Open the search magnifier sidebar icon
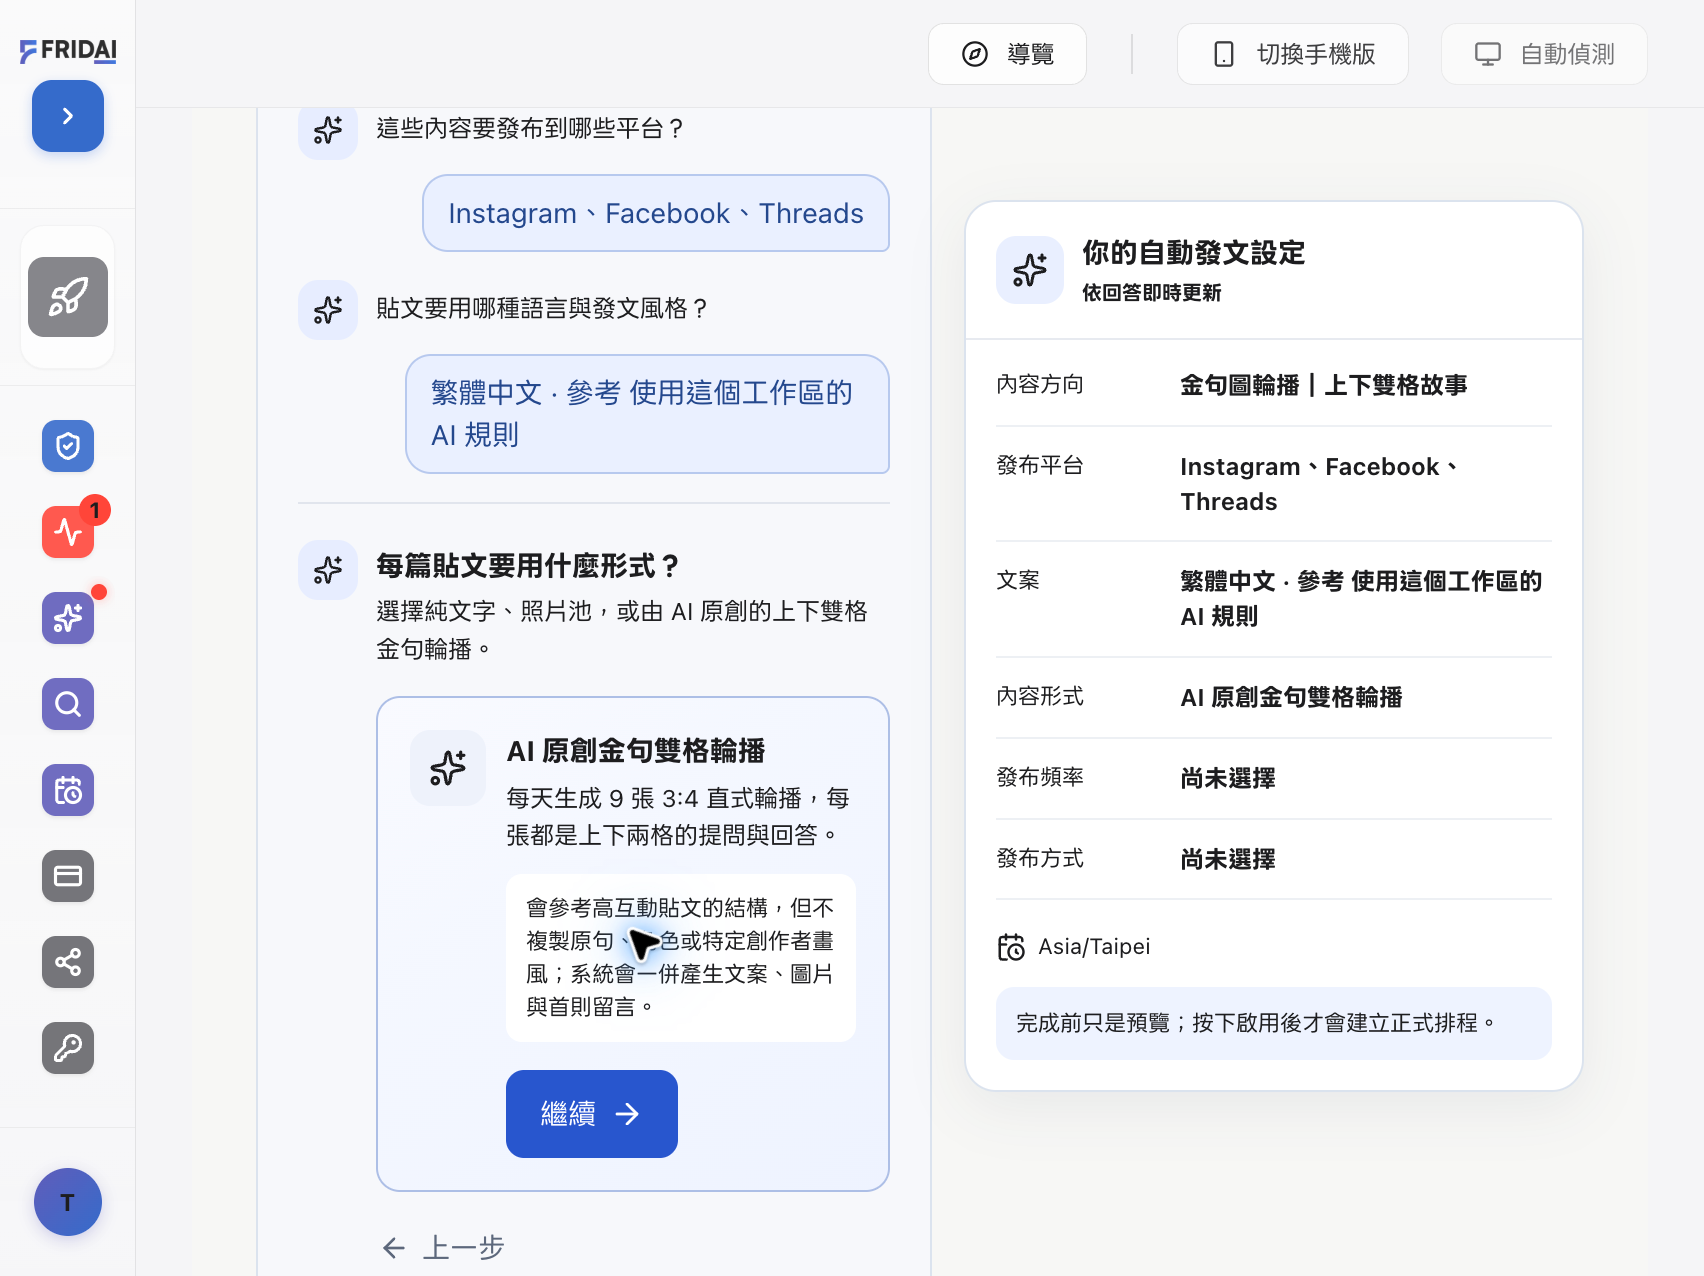1704x1276 pixels. [x=68, y=704]
